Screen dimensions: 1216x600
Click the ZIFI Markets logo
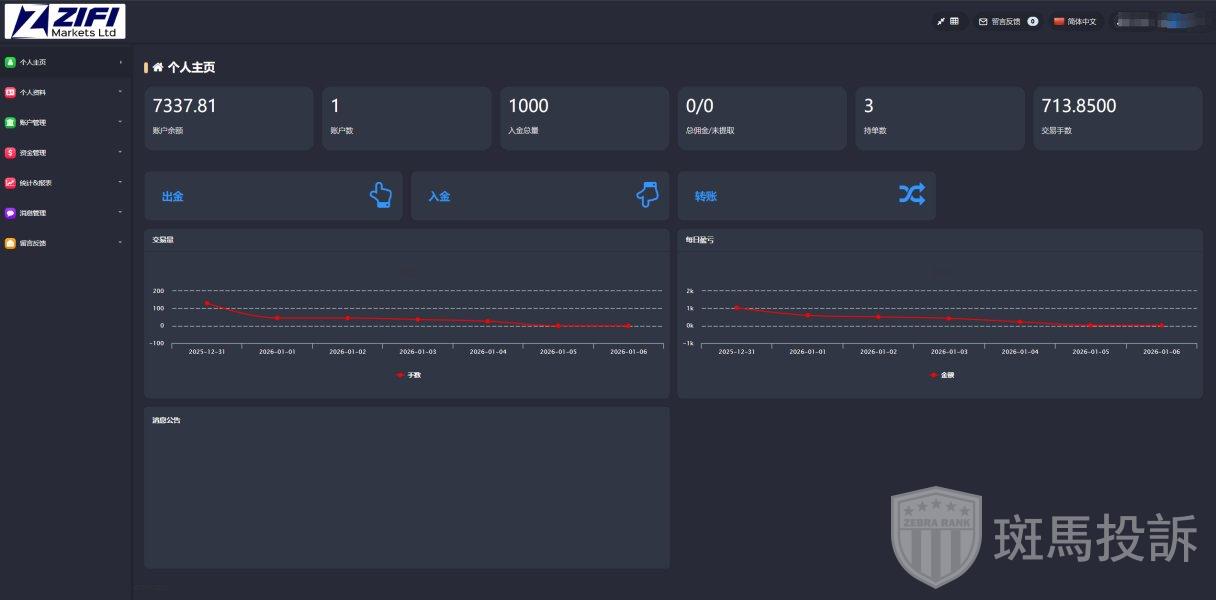64,22
